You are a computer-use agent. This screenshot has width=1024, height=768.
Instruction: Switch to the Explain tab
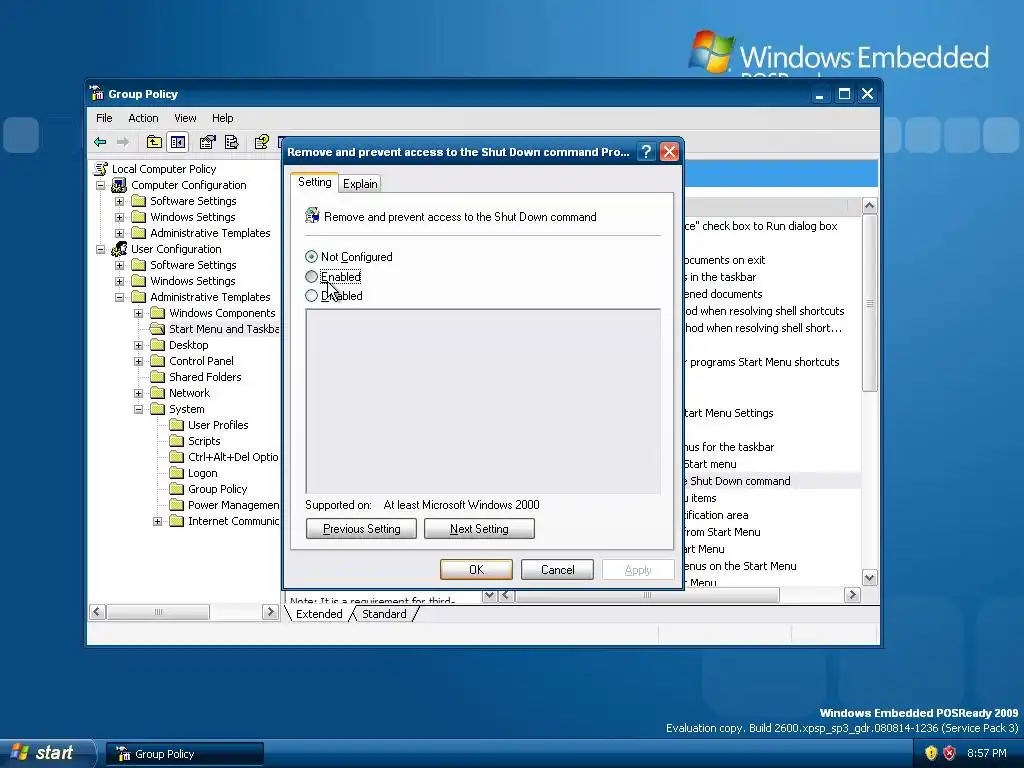[360, 184]
